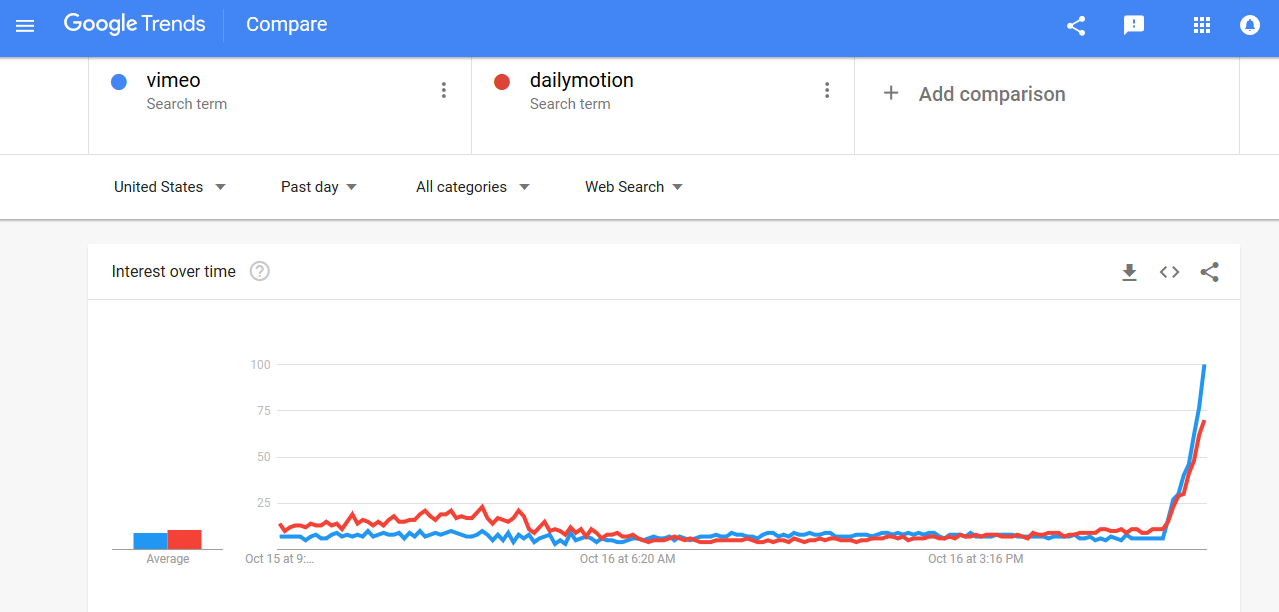This screenshot has width=1279, height=612.
Task: Click the red dailymotion average bar
Action: pyautogui.click(x=185, y=539)
